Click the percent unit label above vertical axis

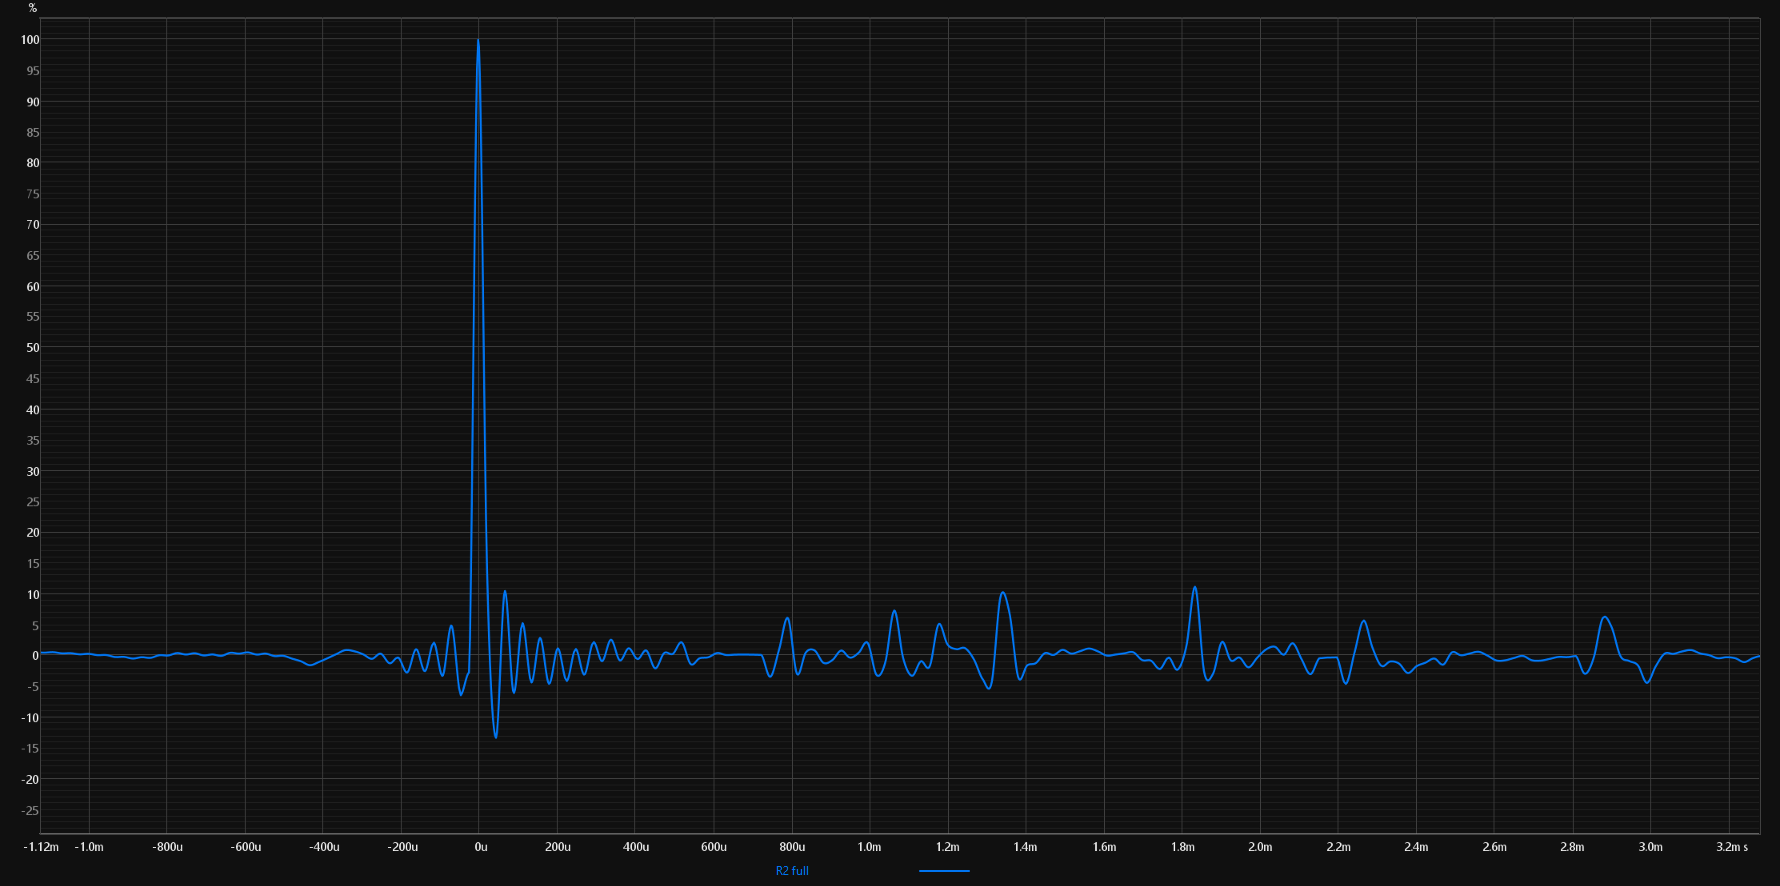pyautogui.click(x=33, y=8)
